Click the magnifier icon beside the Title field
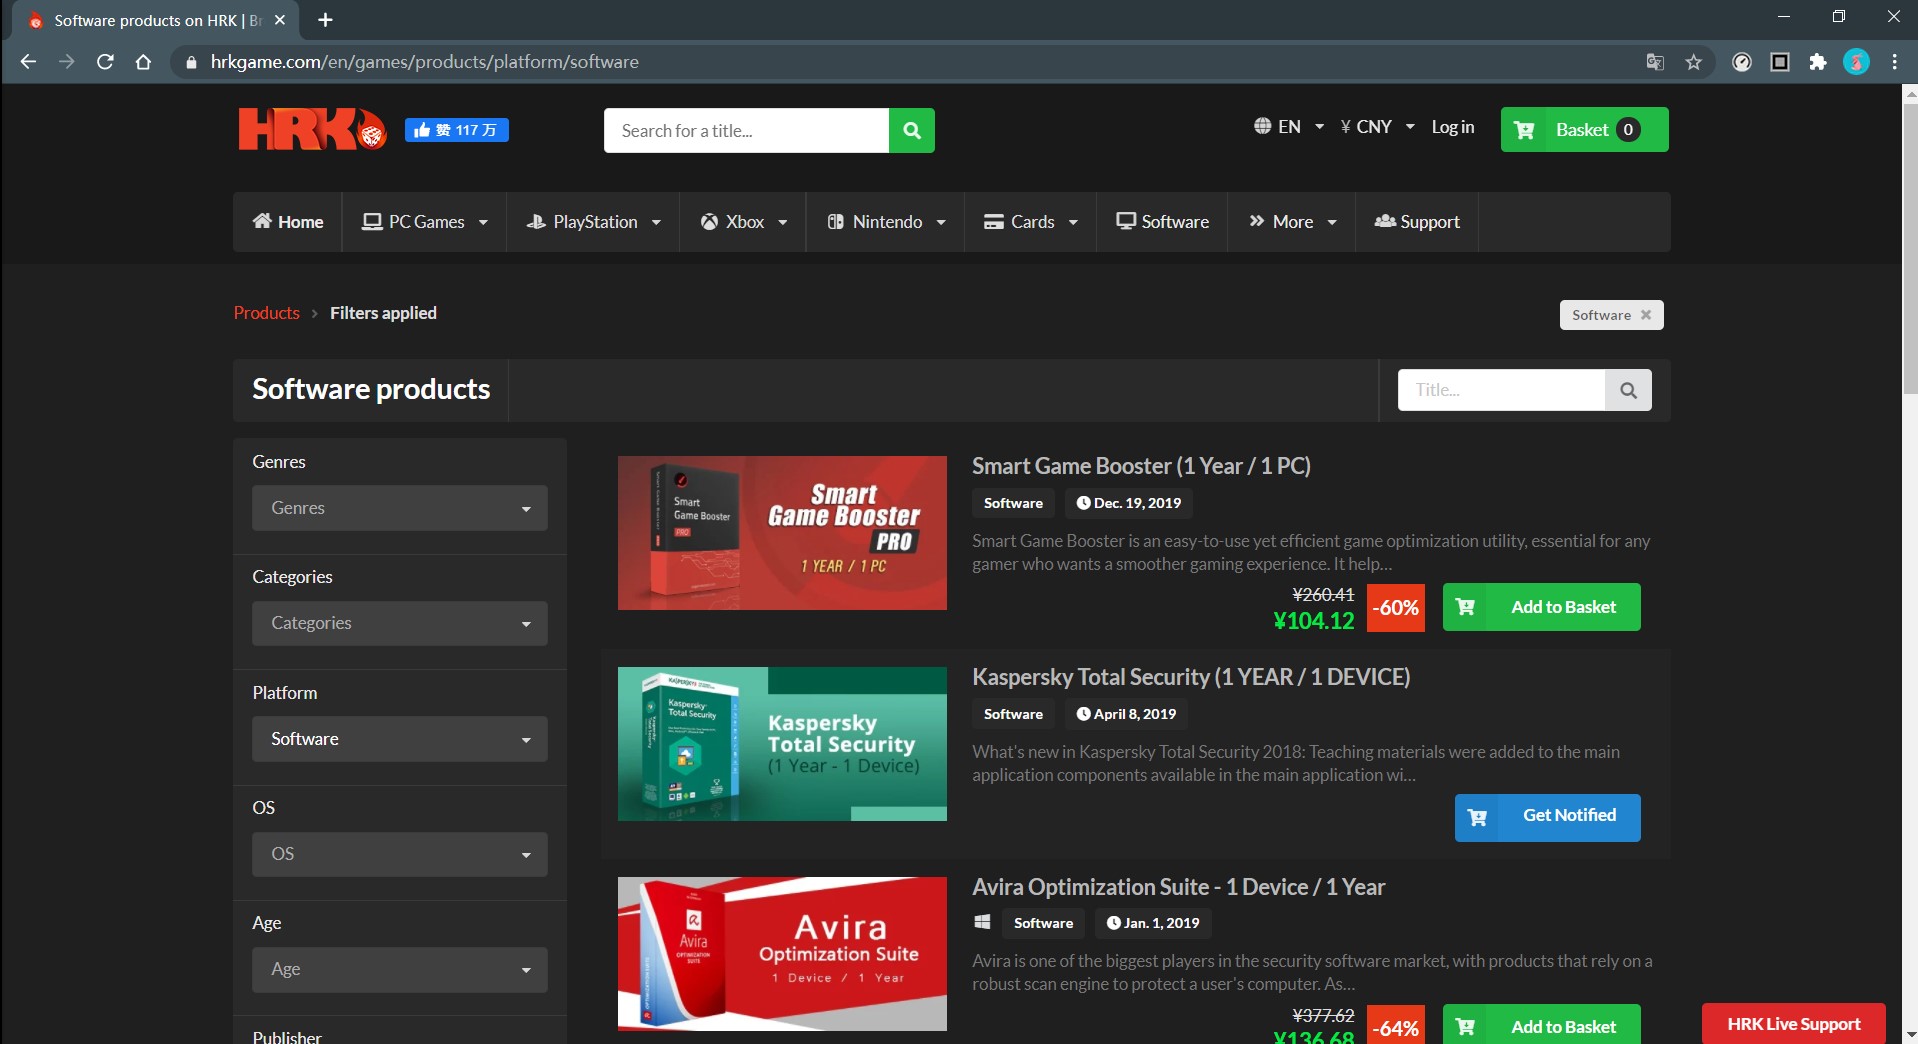The width and height of the screenshot is (1918, 1044). point(1628,390)
